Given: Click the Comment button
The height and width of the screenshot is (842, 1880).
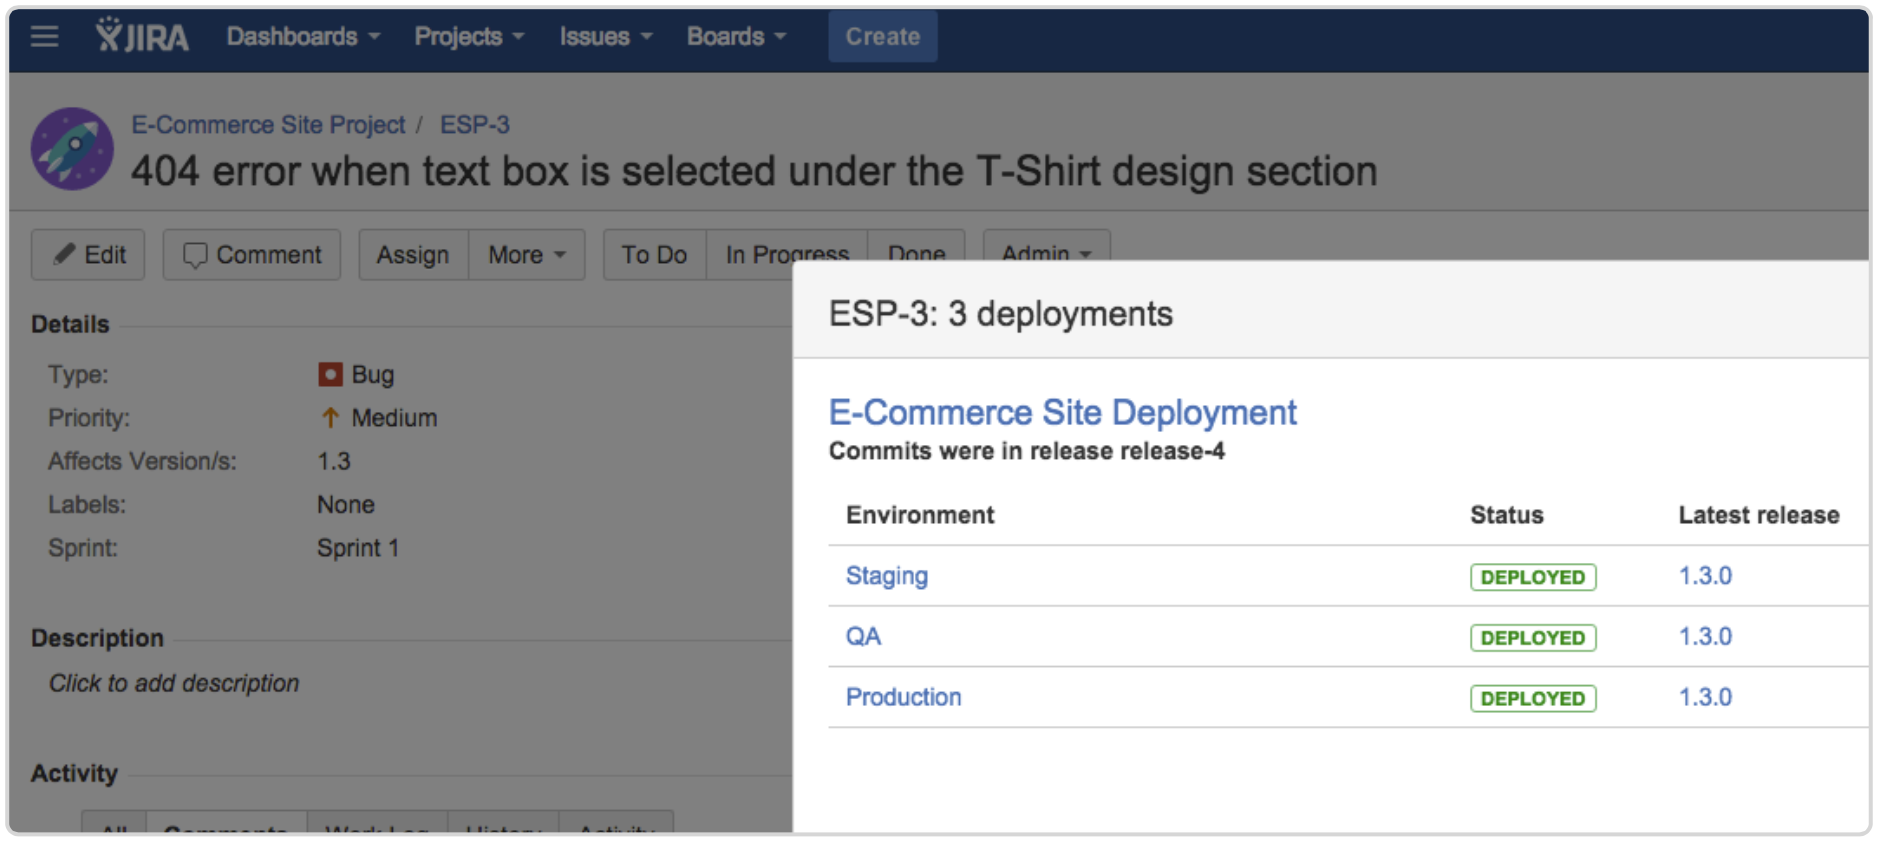Looking at the screenshot, I should pos(252,255).
